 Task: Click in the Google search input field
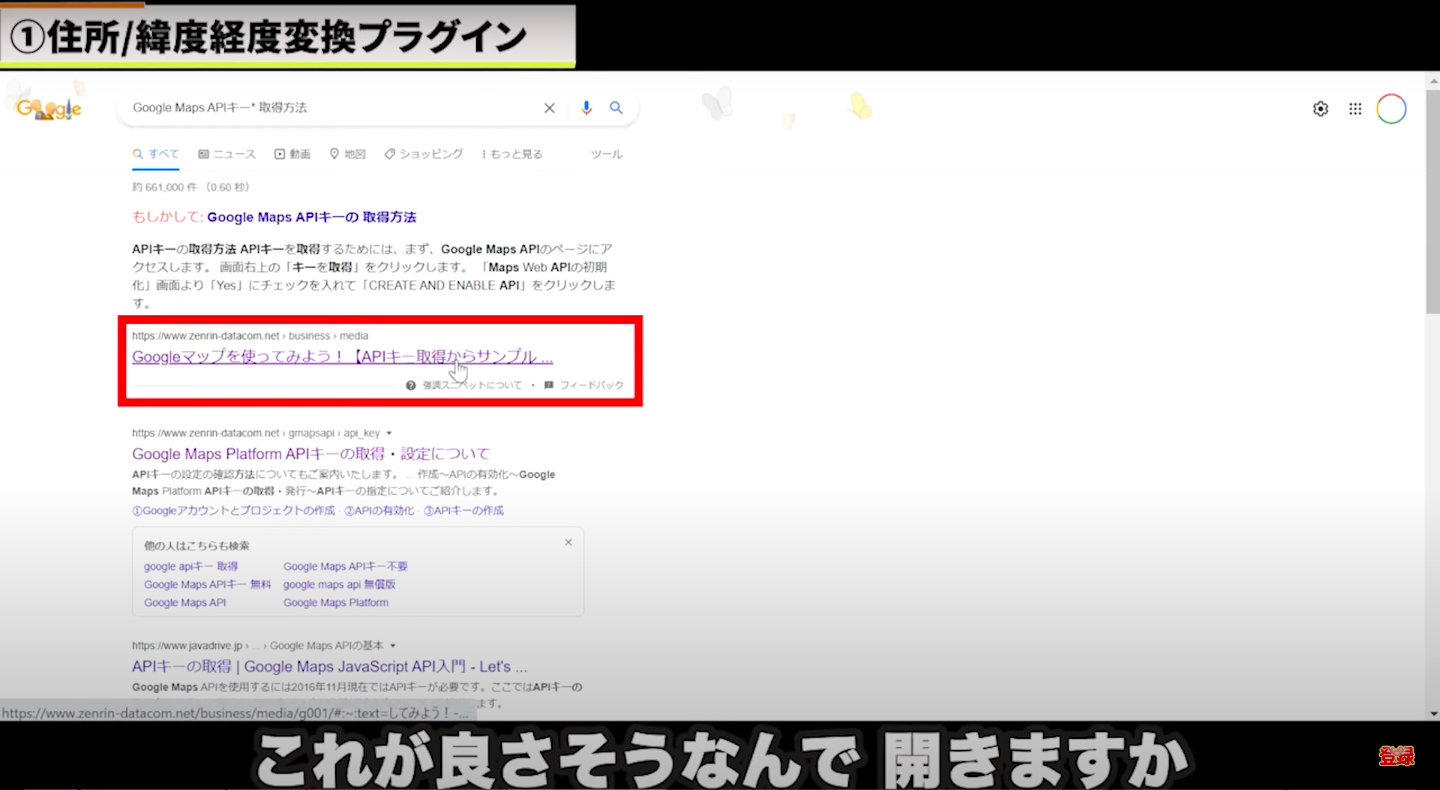coord(330,108)
